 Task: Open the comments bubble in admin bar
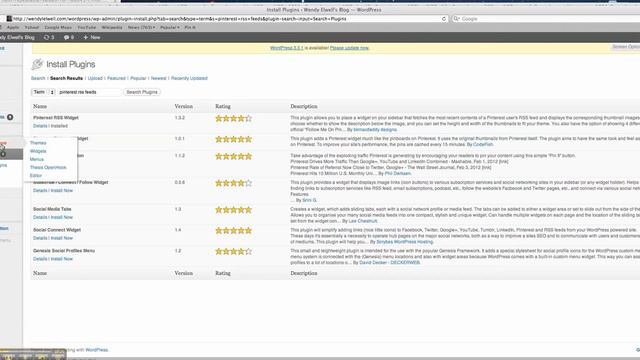pyautogui.click(x=67, y=37)
